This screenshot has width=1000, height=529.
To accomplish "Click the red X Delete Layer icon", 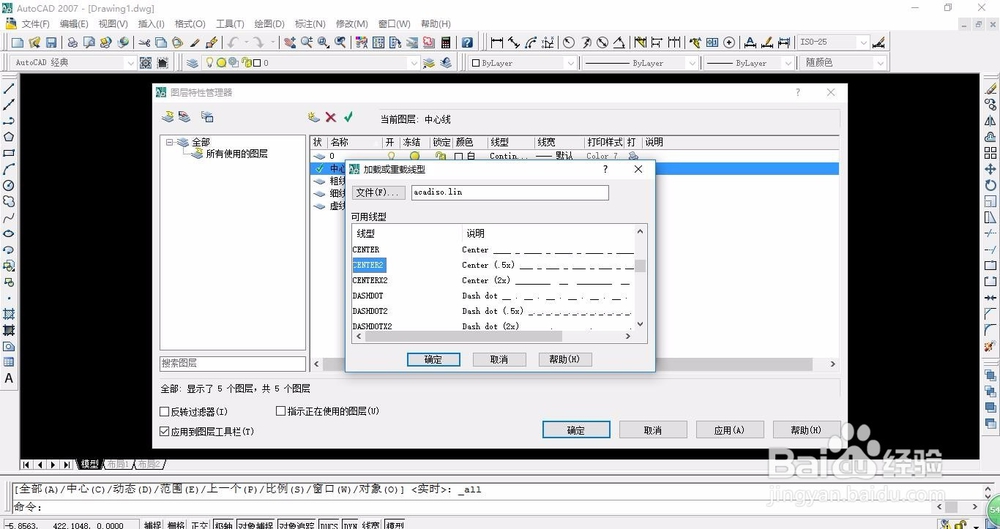I will pos(330,117).
